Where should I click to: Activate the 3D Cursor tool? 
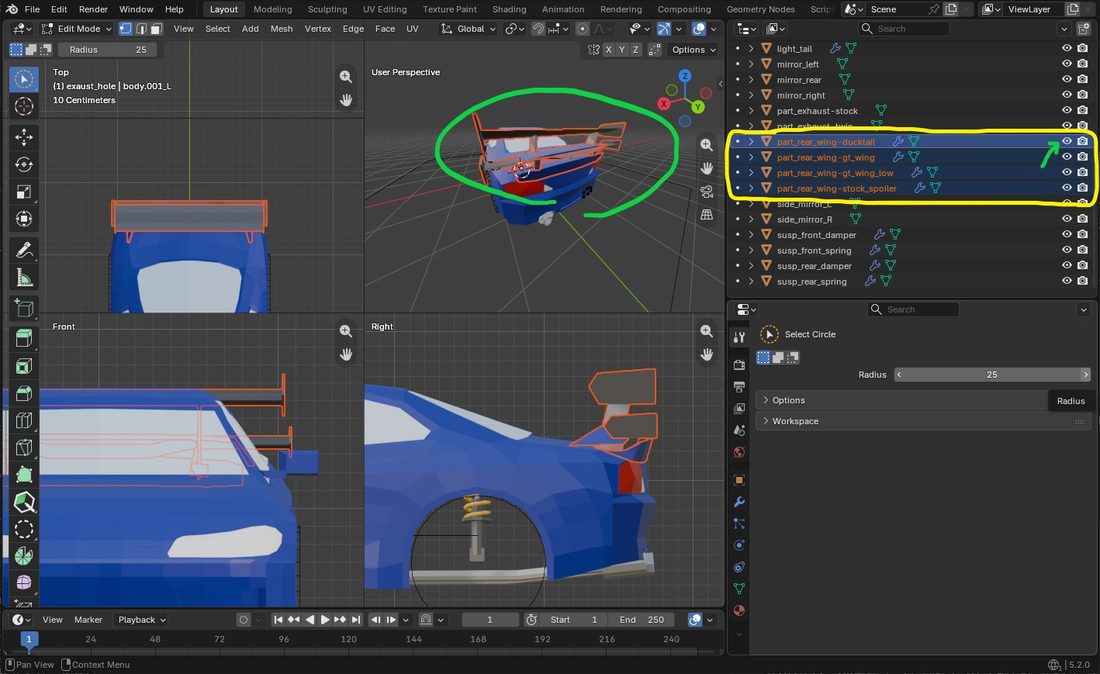pos(24,106)
